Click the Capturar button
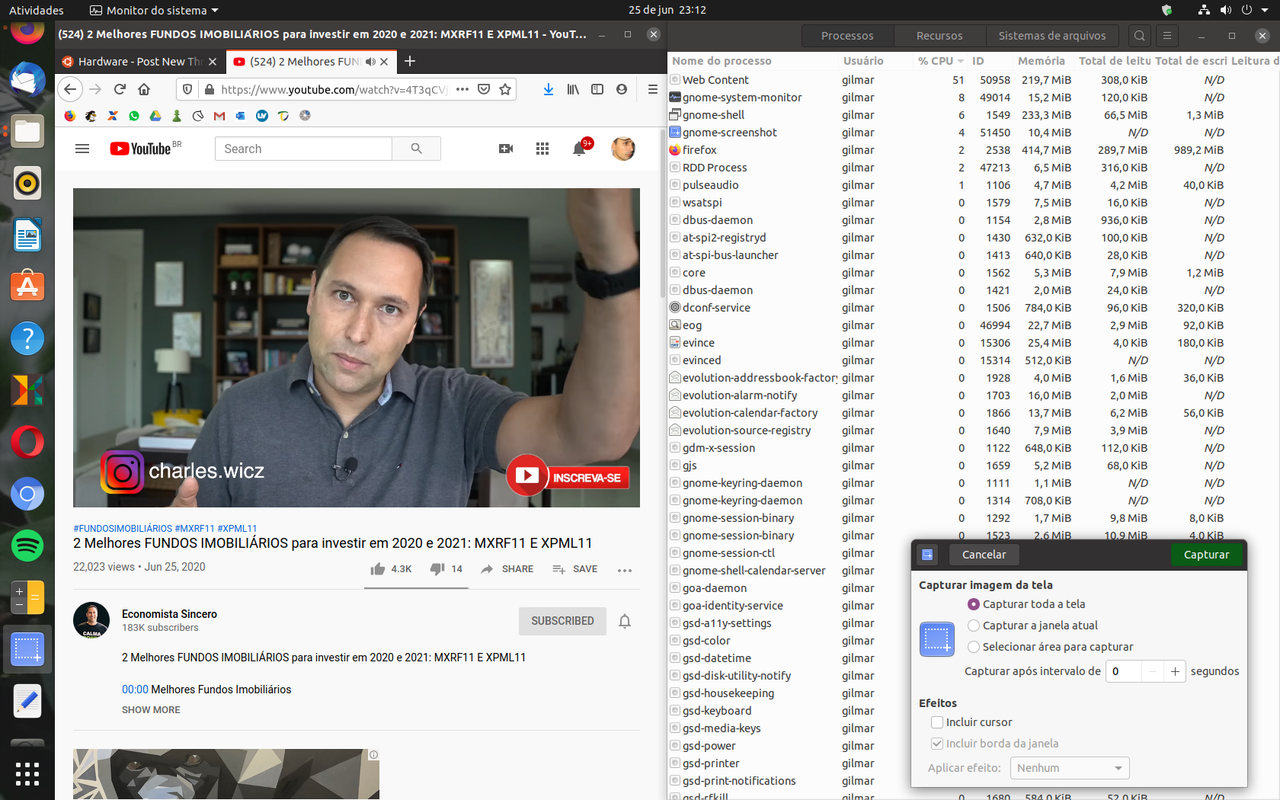 coord(1206,554)
